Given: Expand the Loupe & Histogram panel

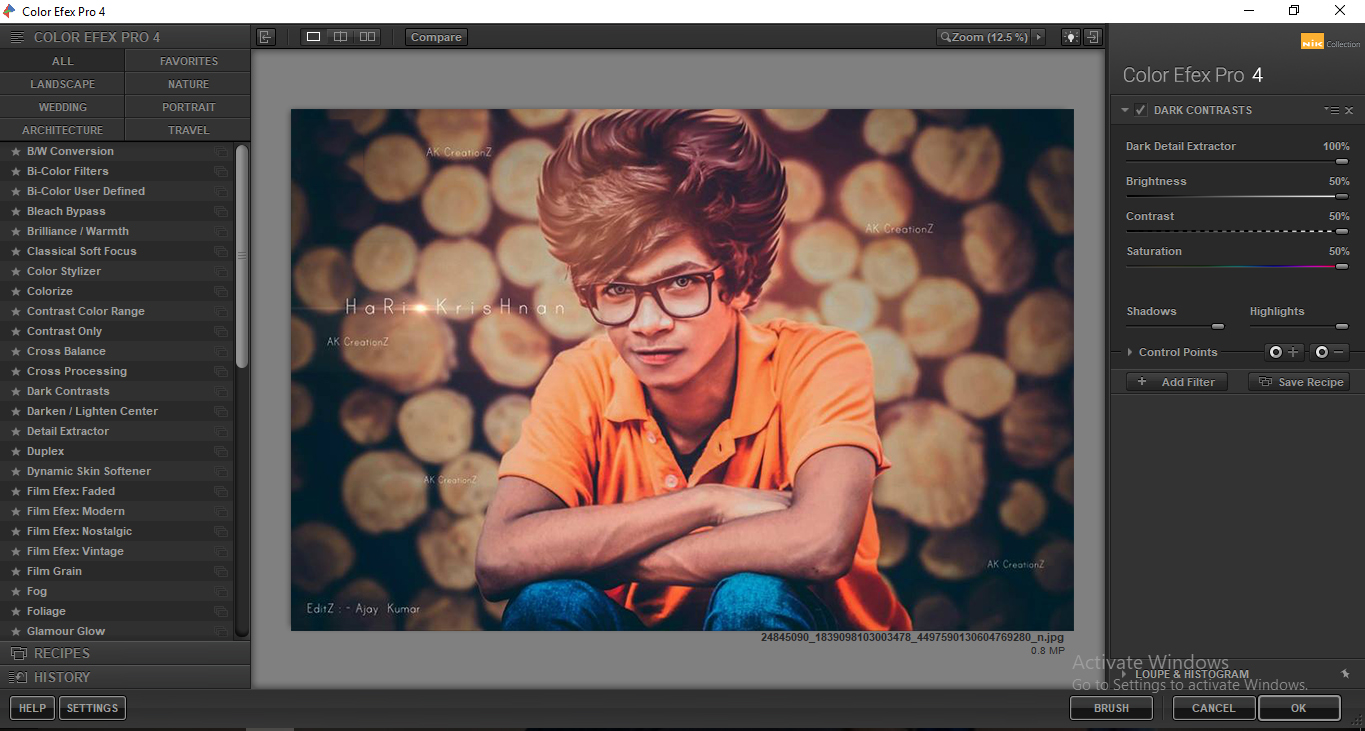Looking at the screenshot, I should (1125, 674).
